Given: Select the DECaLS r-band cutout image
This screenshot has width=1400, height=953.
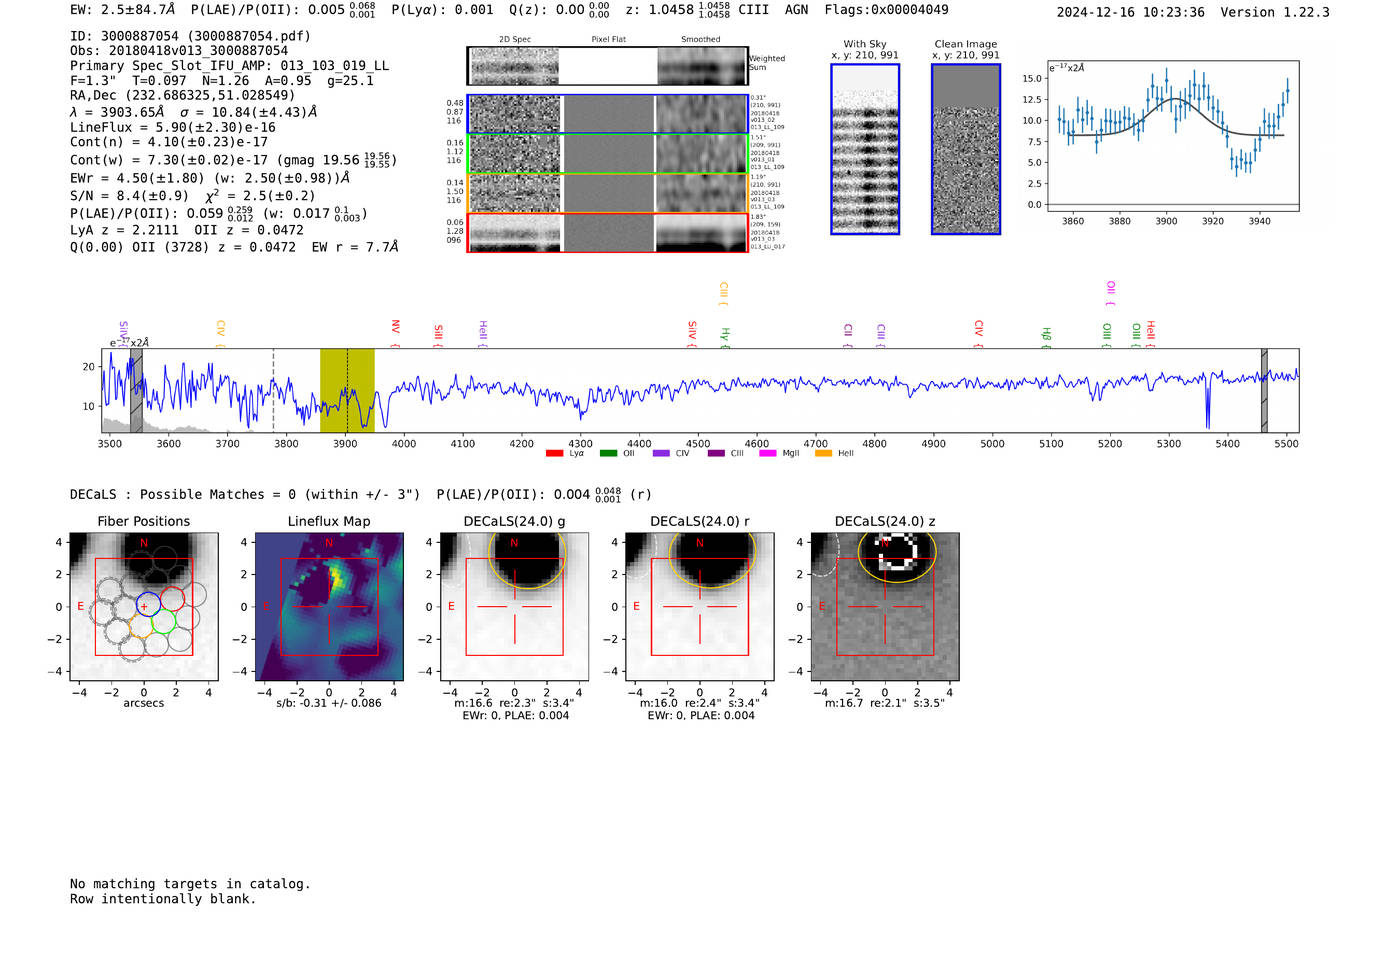Looking at the screenshot, I should [x=700, y=606].
